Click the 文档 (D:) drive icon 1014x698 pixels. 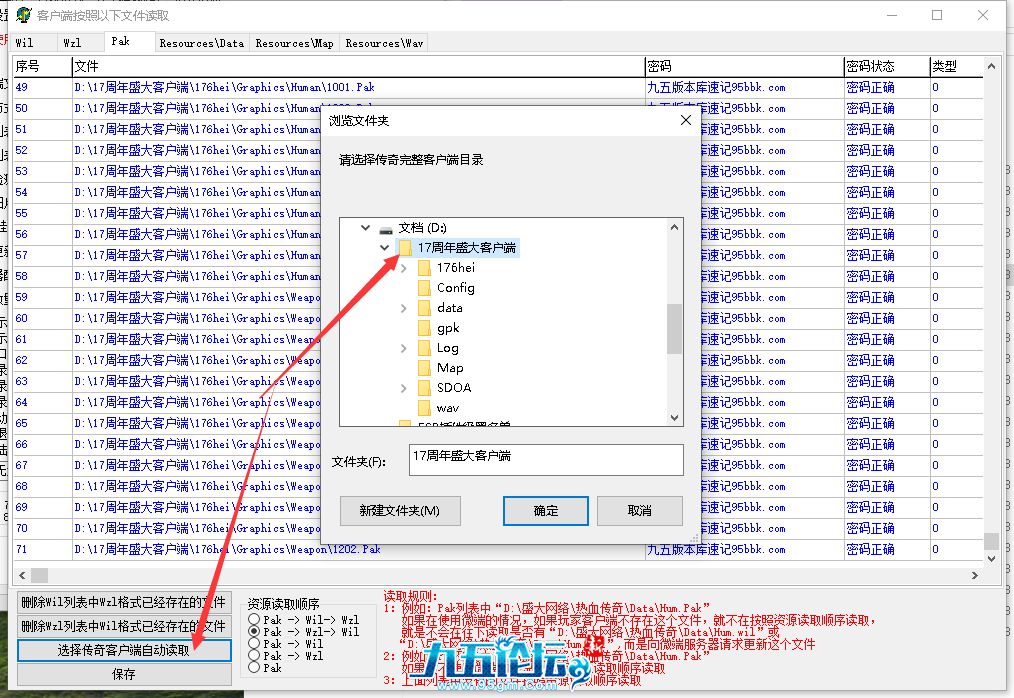click(386, 228)
